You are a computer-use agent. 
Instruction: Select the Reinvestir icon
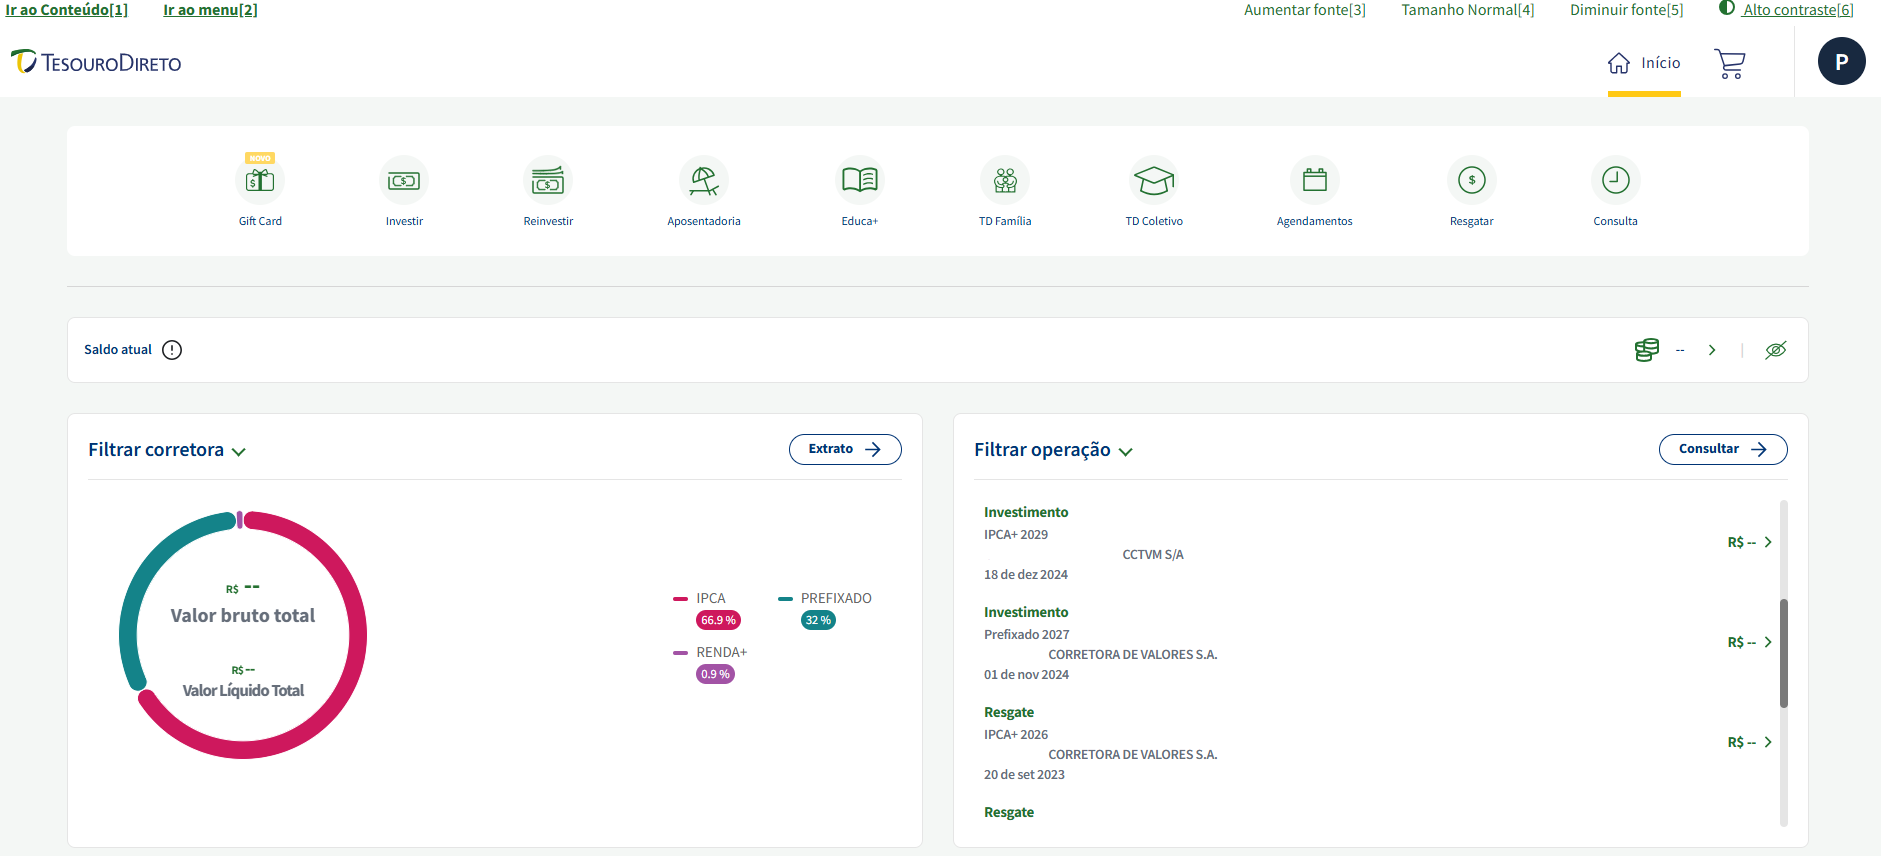[548, 180]
